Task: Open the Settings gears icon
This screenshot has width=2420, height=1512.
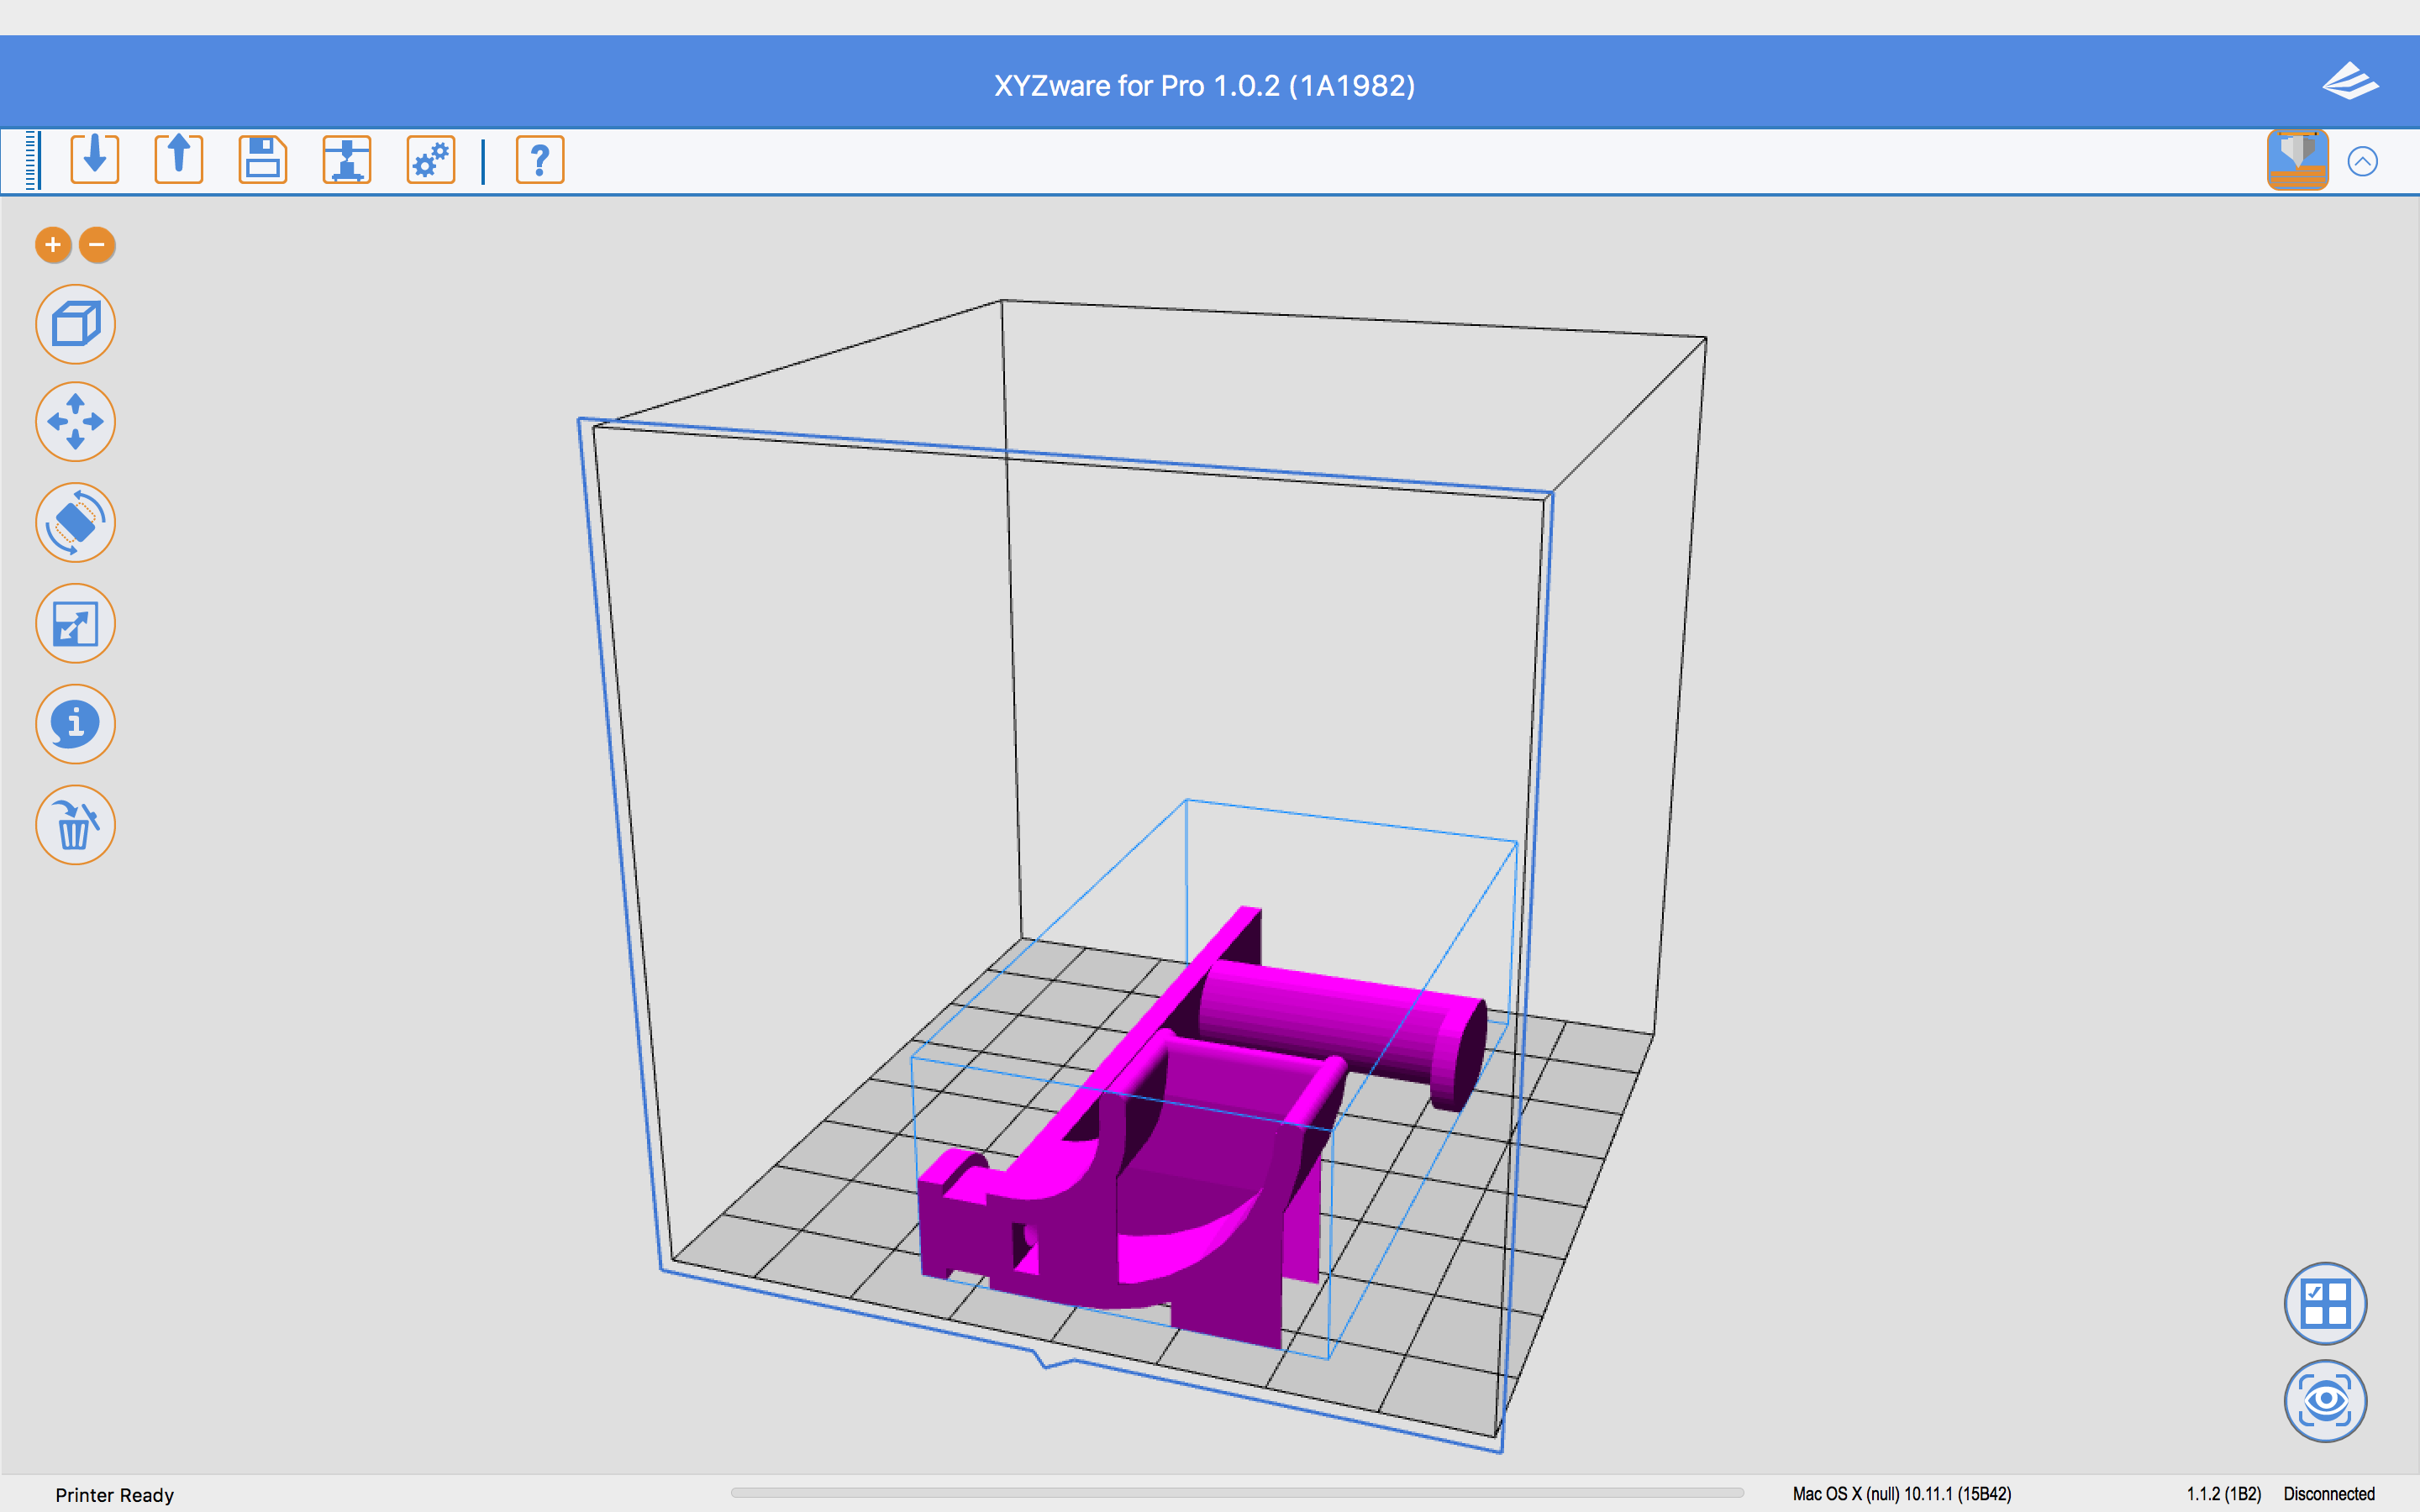Action: tap(431, 159)
